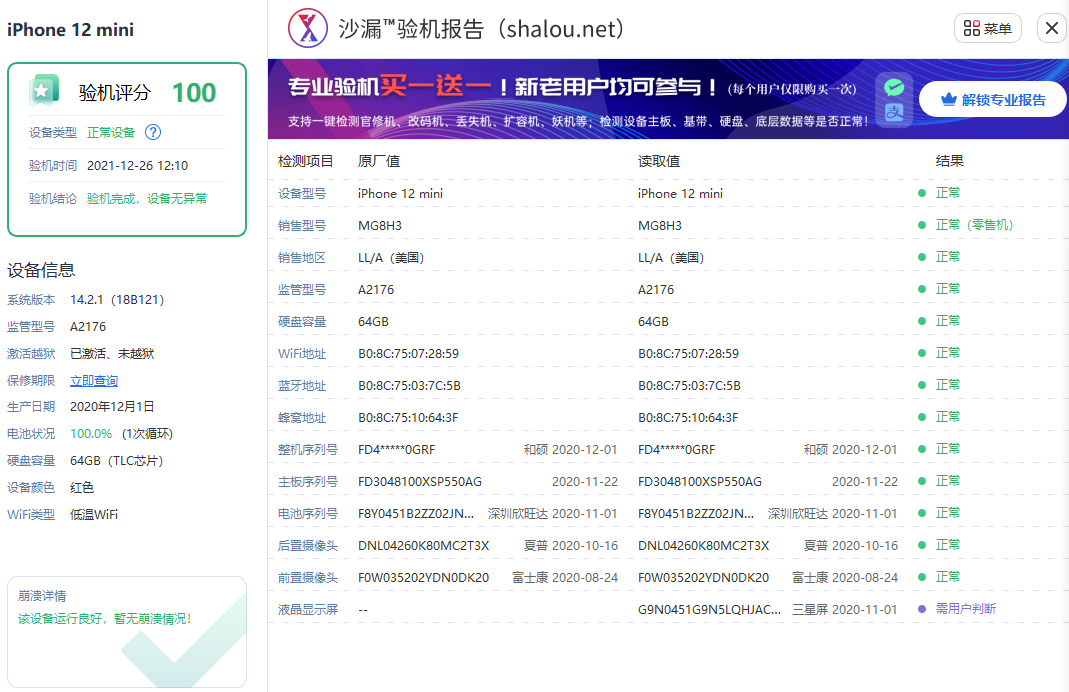Click the 正常（零售机）result in 销售型号 row

[x=974, y=225]
